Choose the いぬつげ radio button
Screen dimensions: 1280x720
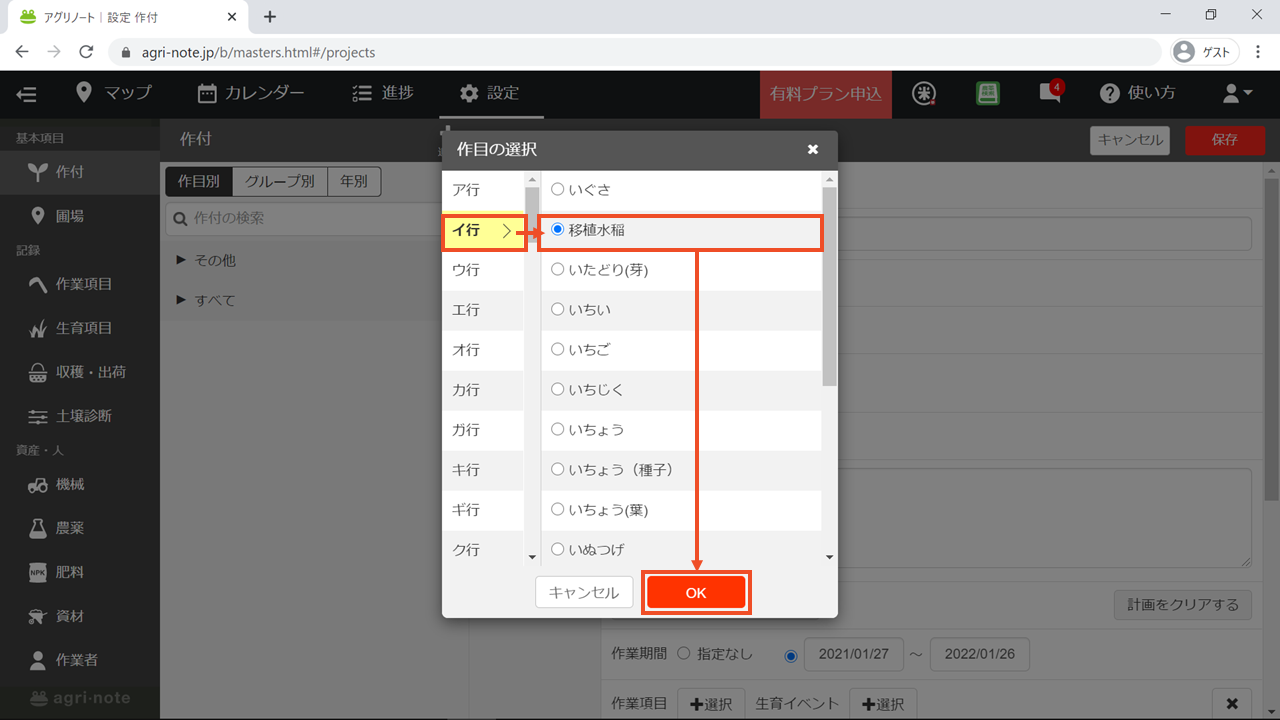pyautogui.click(x=558, y=549)
